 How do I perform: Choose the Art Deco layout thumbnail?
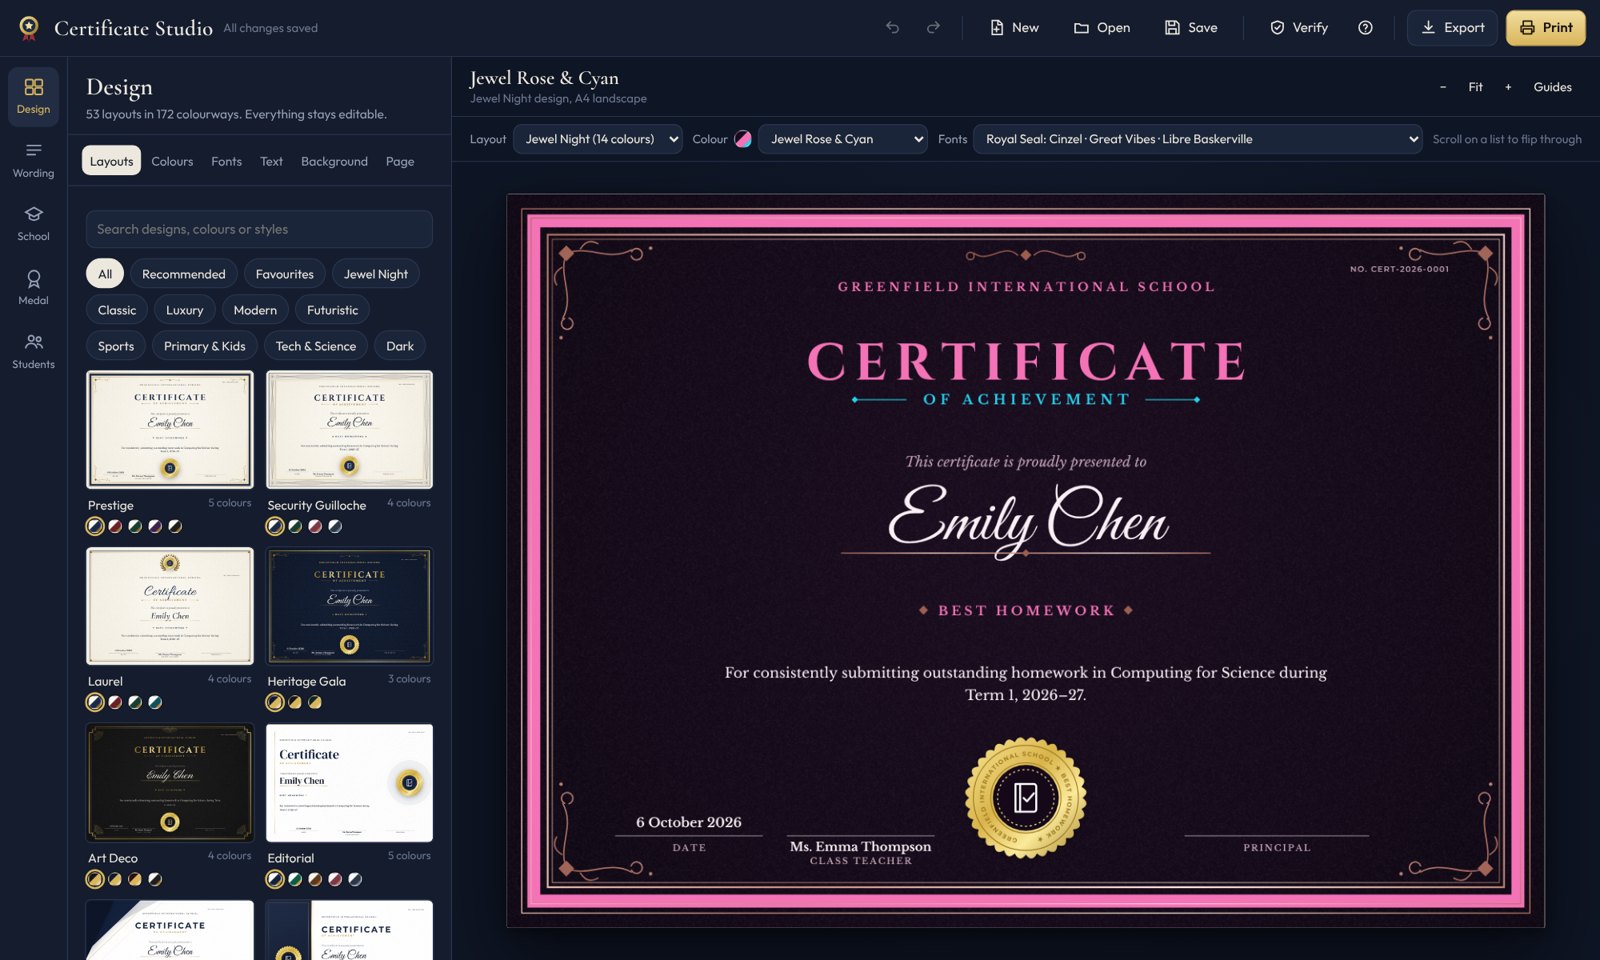170,783
